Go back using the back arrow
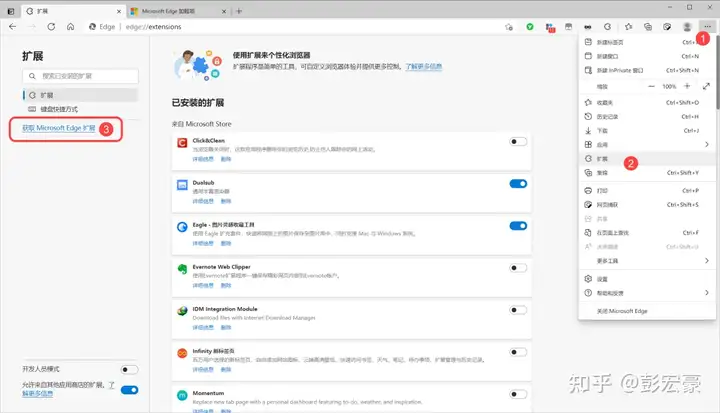 tap(12, 27)
